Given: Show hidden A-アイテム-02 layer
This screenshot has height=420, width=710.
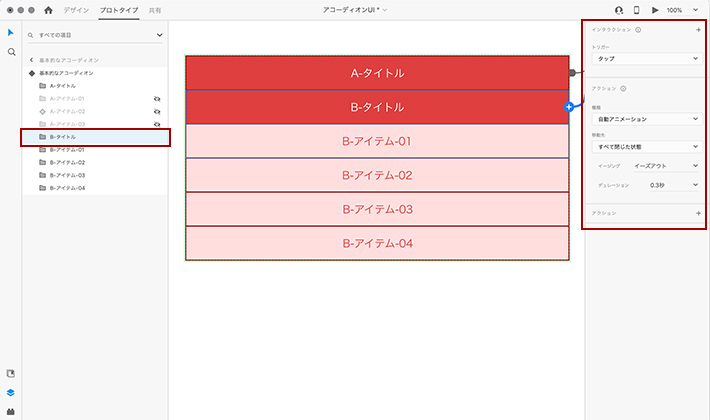Looking at the screenshot, I should point(157,111).
